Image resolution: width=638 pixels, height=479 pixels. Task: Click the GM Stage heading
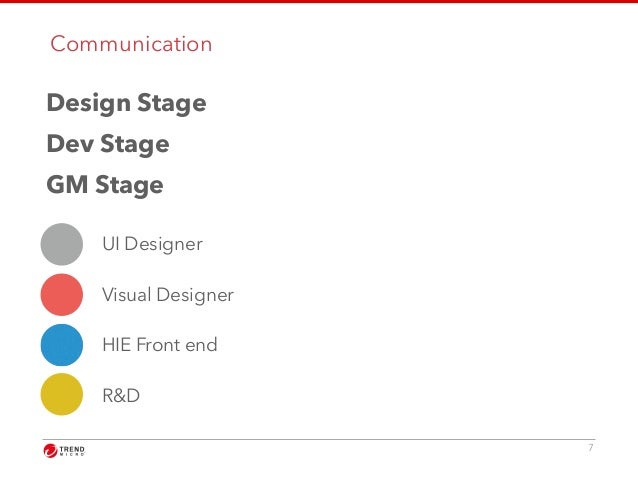pos(105,185)
